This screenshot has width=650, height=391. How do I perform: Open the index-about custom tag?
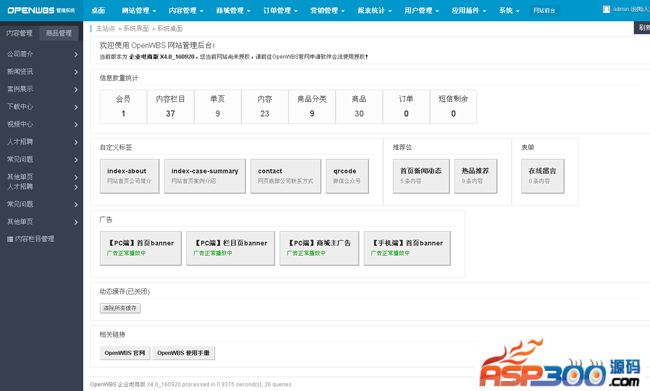[x=129, y=176]
